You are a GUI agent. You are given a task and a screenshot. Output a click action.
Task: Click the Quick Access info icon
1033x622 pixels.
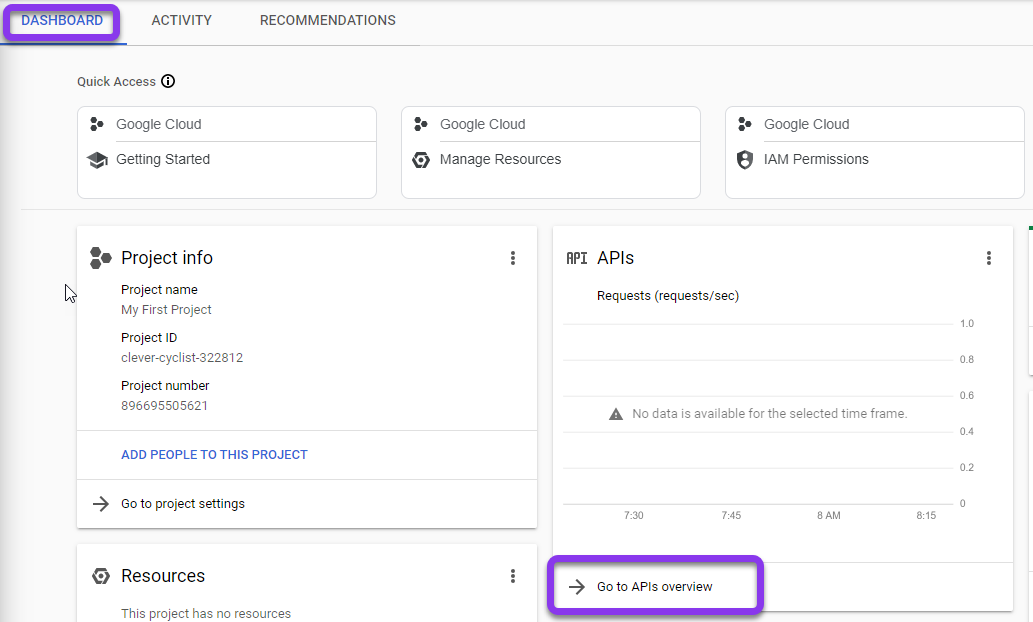168,81
